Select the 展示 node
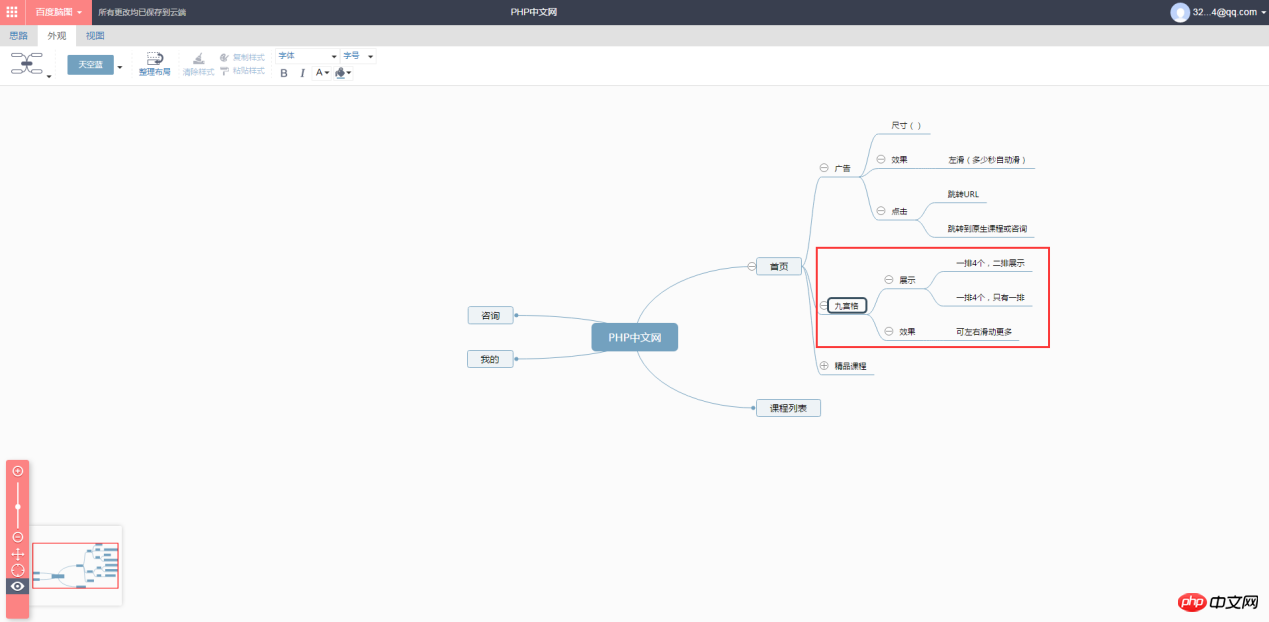1269x622 pixels. tap(907, 280)
